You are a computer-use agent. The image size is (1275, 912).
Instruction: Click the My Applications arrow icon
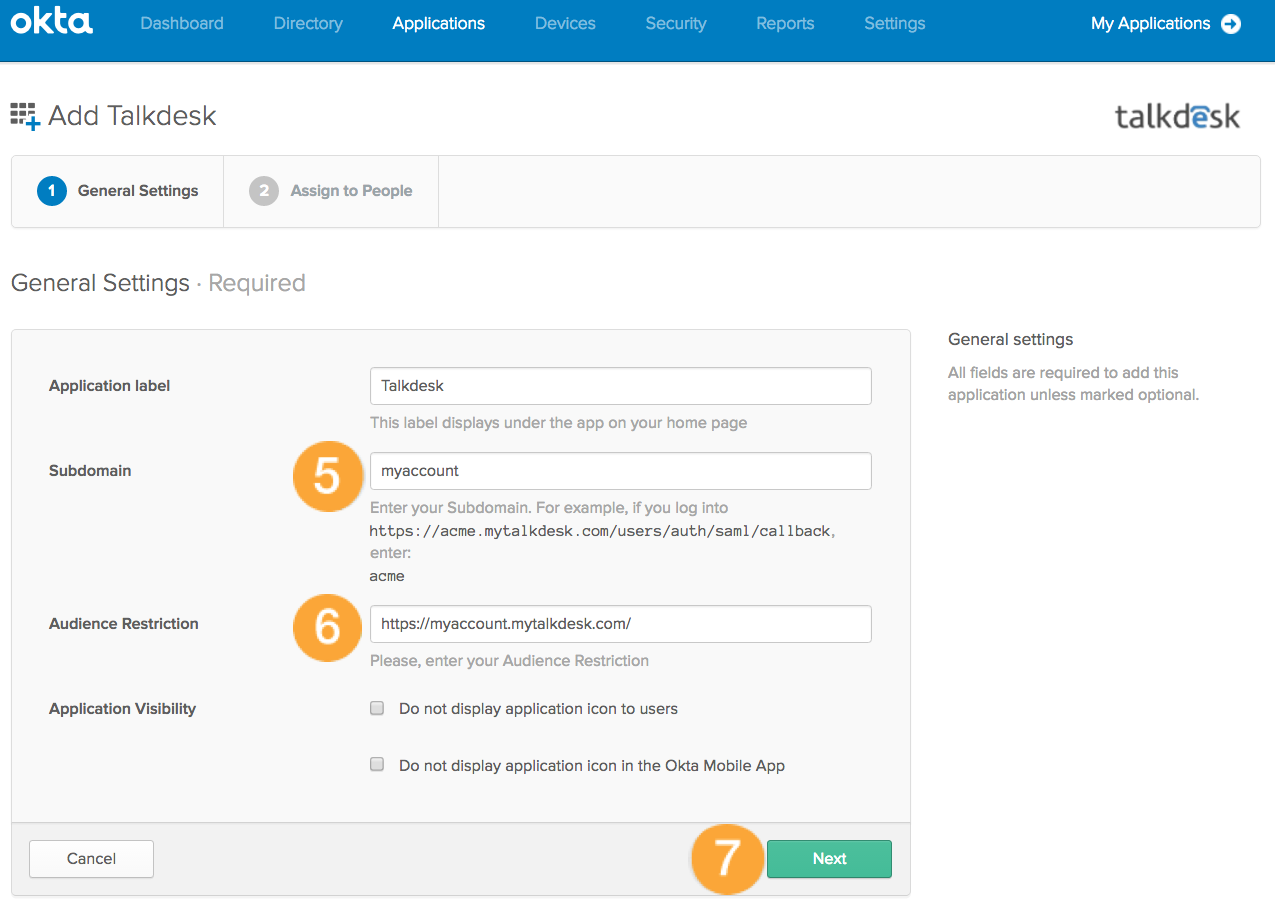pos(1231,24)
